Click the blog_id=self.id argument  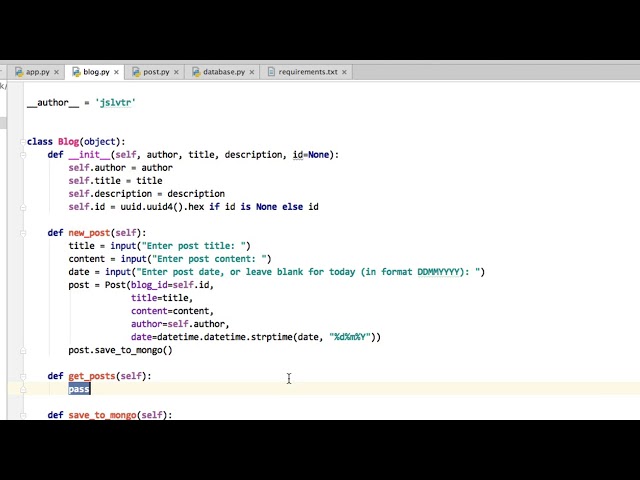pyautogui.click(x=171, y=285)
